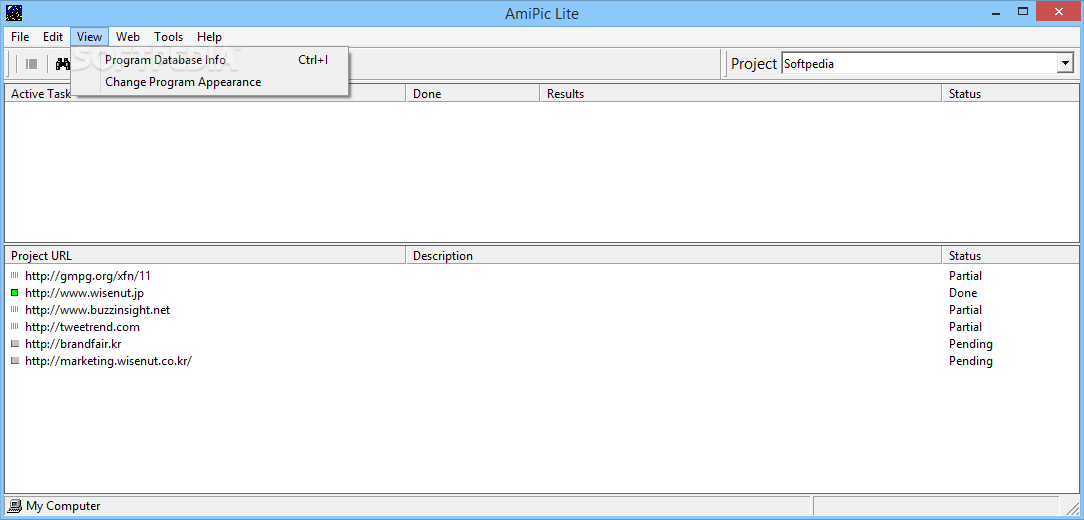Maximize the AmiPic Lite window
Viewport: 1084px width, 520px height.
coord(1023,10)
